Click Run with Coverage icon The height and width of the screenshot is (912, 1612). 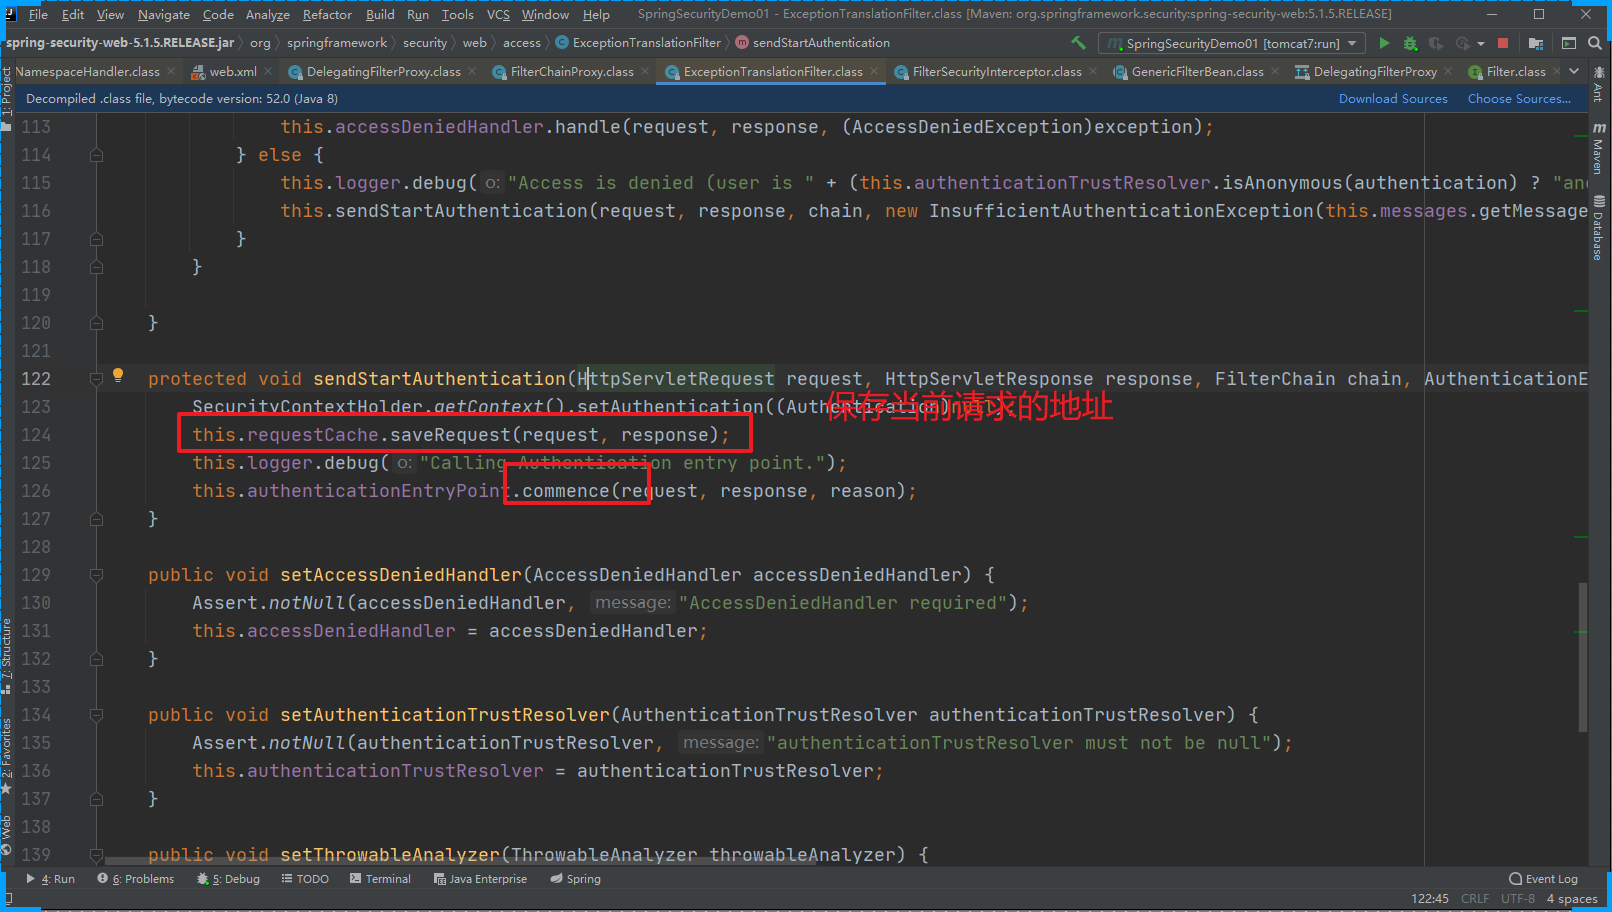[1436, 43]
